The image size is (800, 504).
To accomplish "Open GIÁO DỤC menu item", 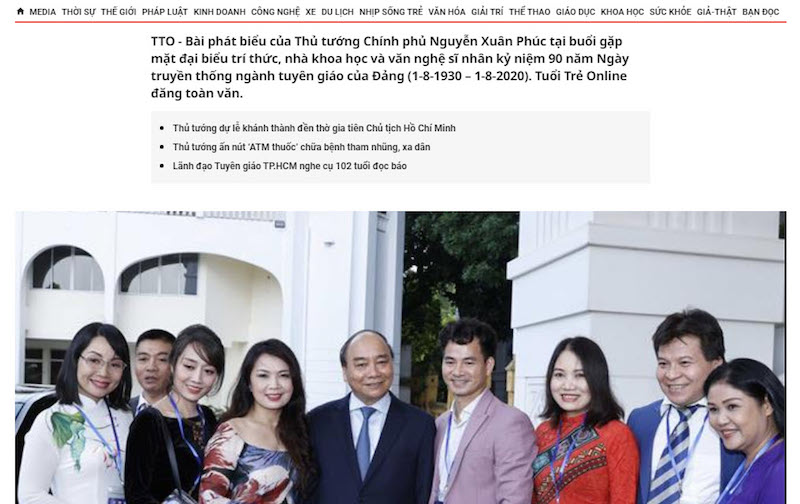I will [x=576, y=12].
